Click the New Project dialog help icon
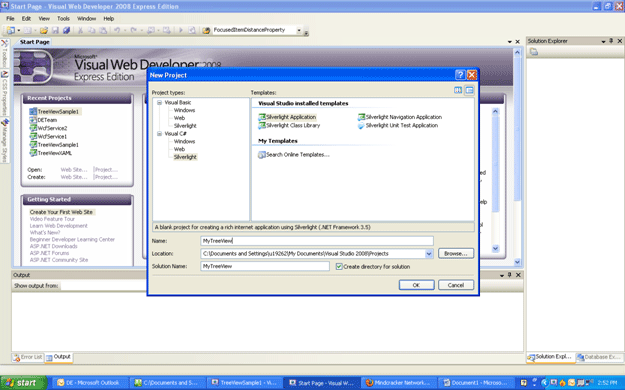Screen dimensions: 625x390 point(460,75)
